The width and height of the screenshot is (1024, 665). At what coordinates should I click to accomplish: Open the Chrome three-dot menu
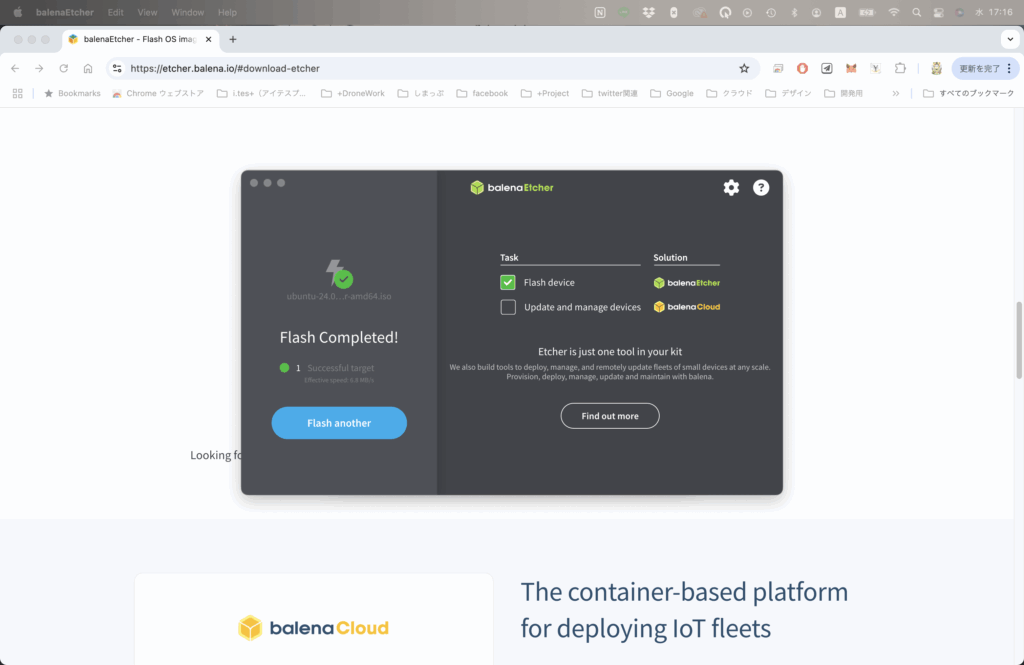1009,68
